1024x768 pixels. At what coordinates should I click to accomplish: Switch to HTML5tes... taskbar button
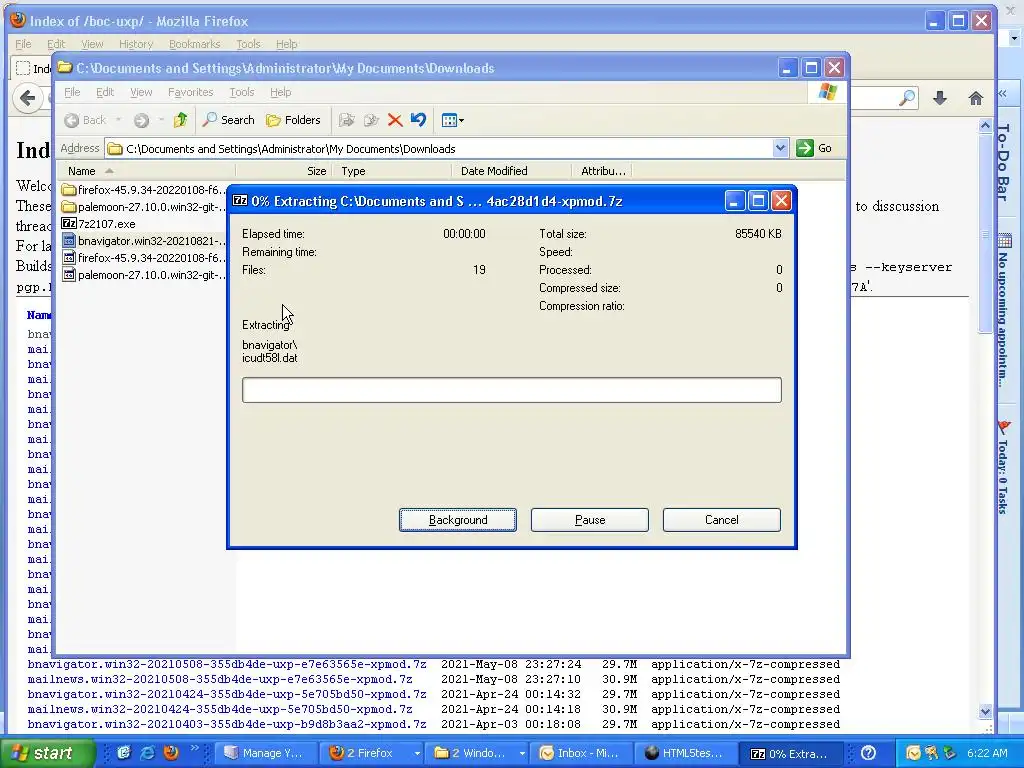[x=687, y=754]
